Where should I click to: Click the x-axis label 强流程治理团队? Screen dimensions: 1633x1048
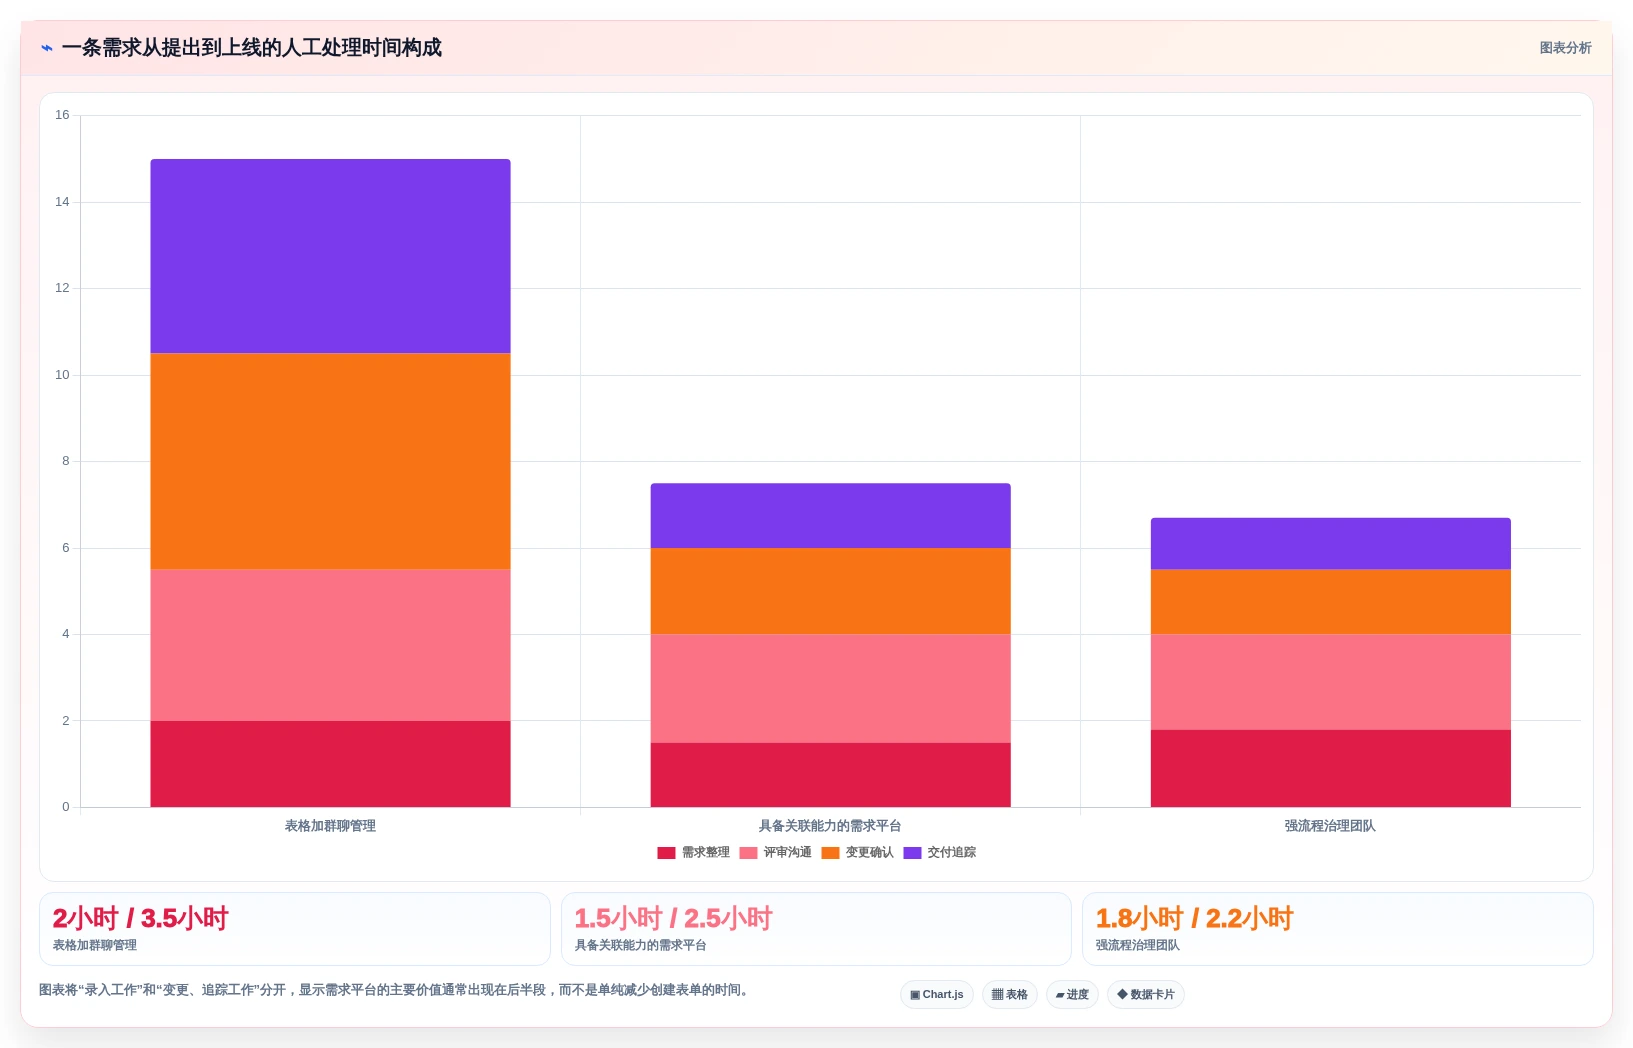tap(1330, 826)
